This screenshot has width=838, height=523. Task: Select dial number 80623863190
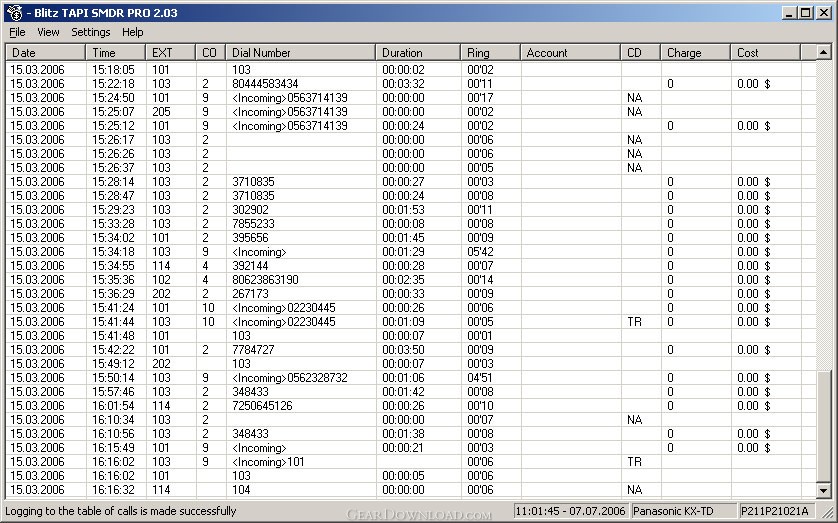tap(265, 279)
